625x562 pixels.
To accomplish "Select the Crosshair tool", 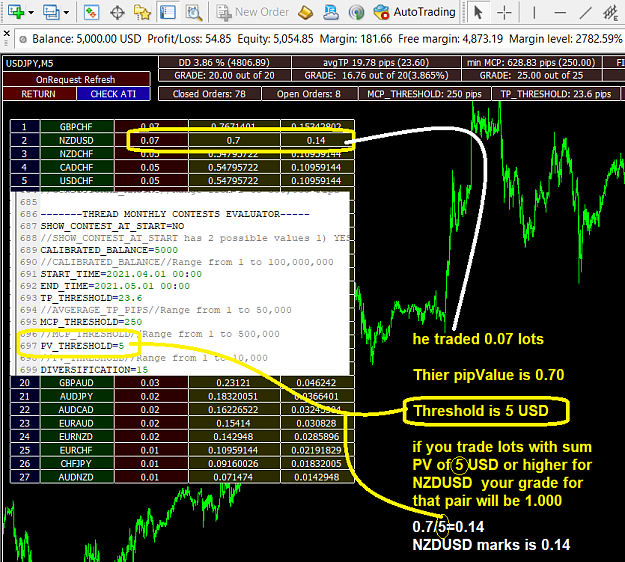I will [504, 13].
